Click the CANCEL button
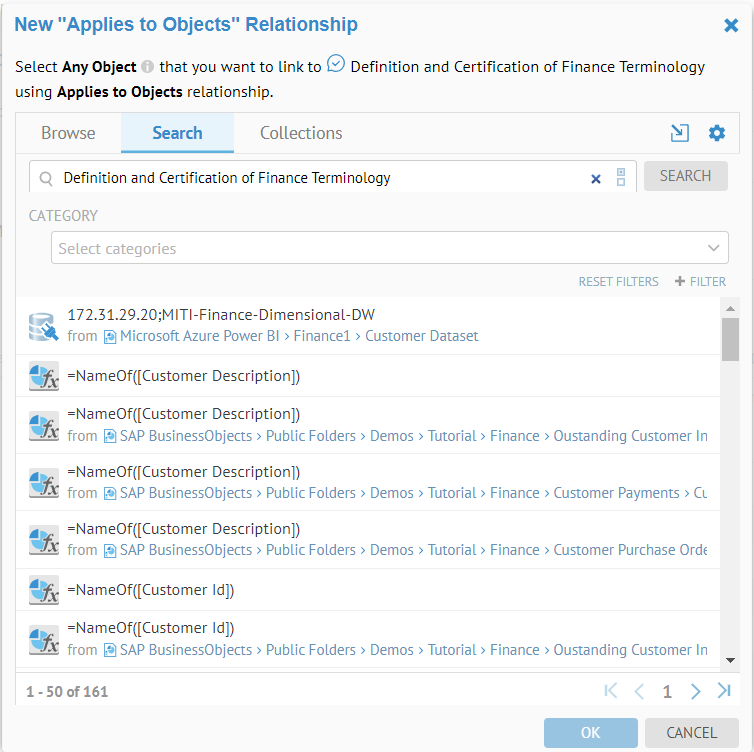The height and width of the screenshot is (752, 754). point(691,732)
